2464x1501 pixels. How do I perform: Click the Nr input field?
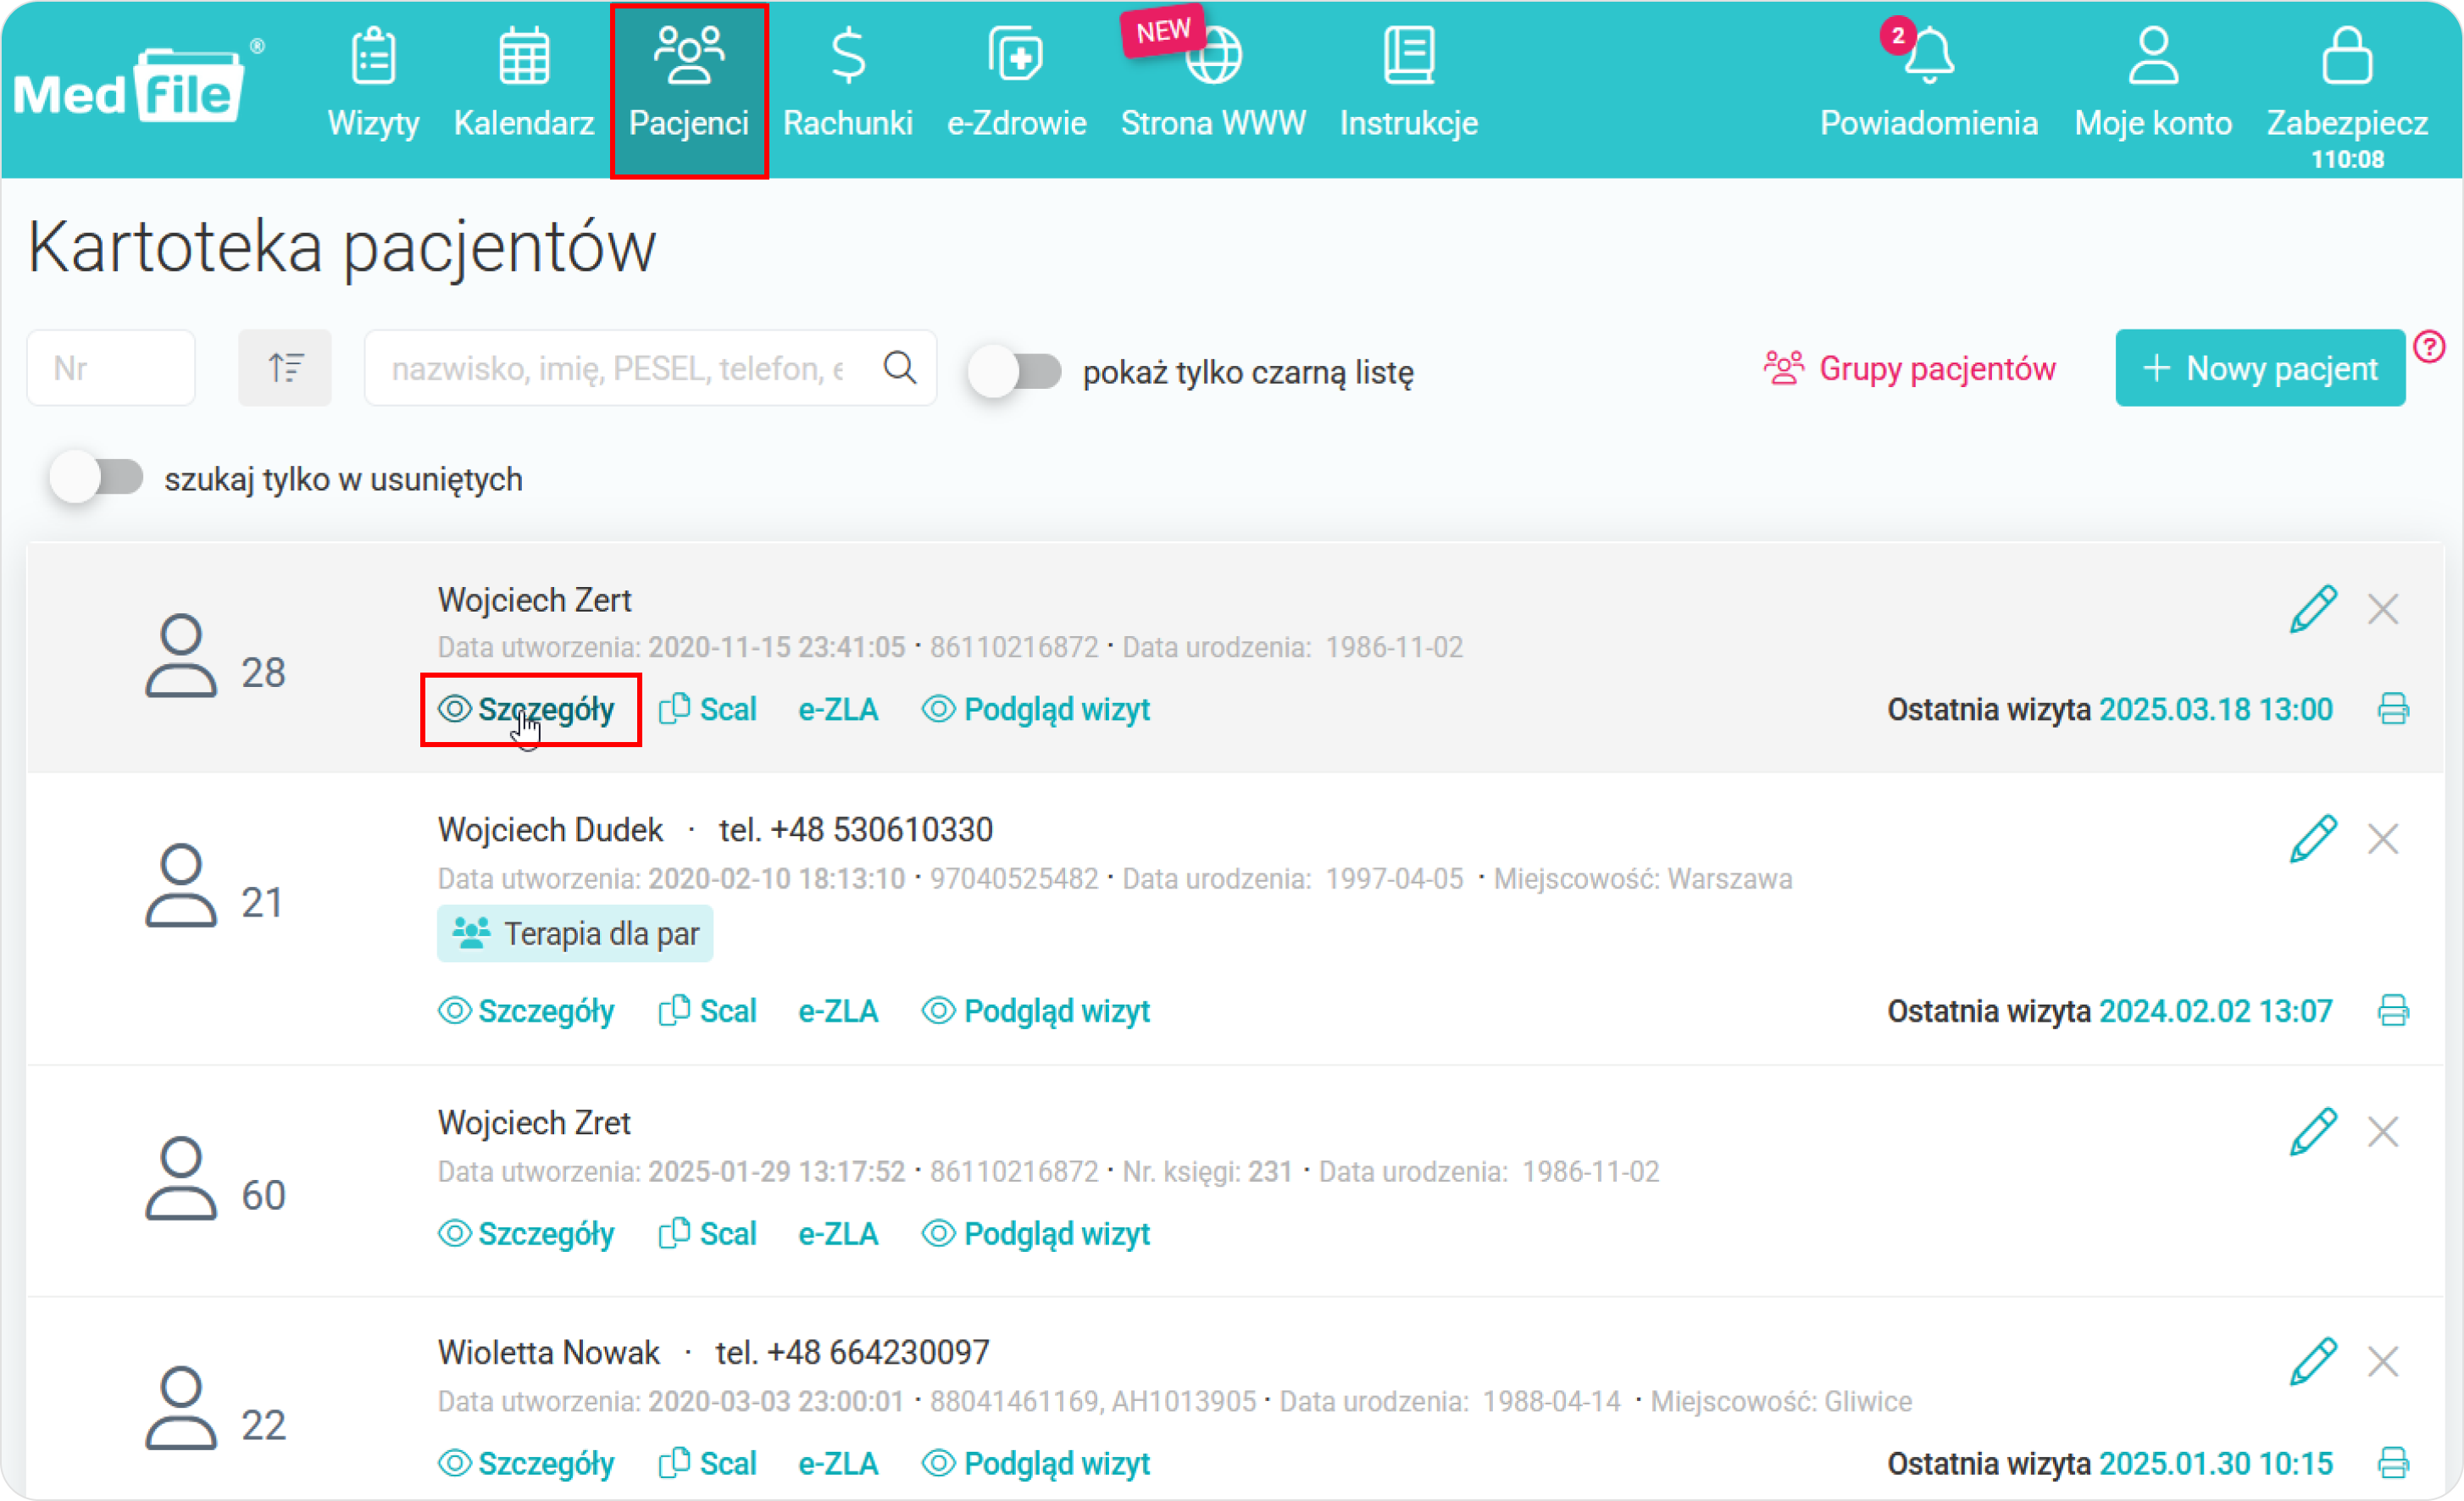pos(111,368)
